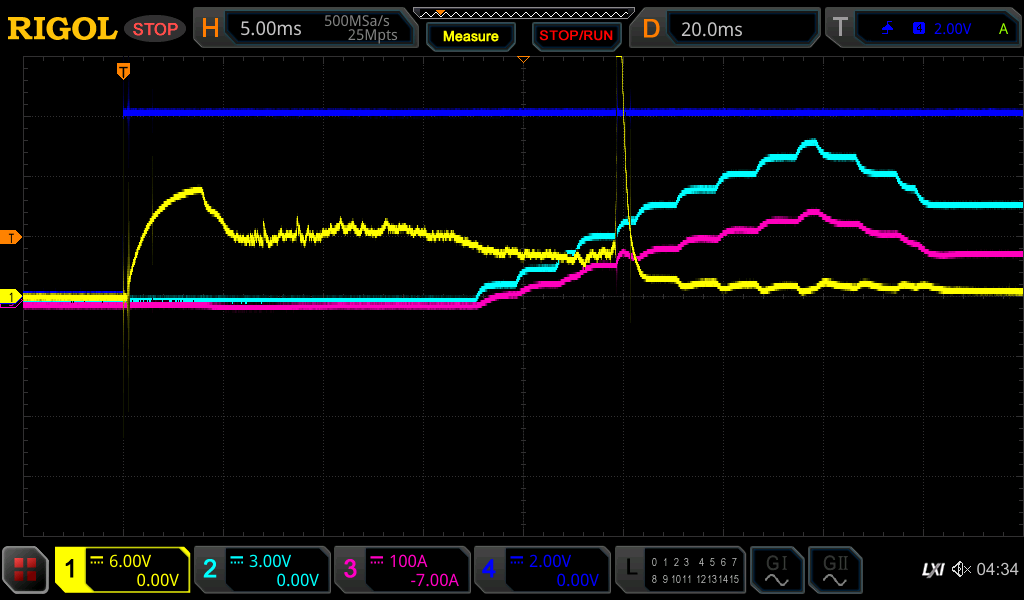Open the Measure menu
This screenshot has height=600, width=1024.
click(x=470, y=36)
